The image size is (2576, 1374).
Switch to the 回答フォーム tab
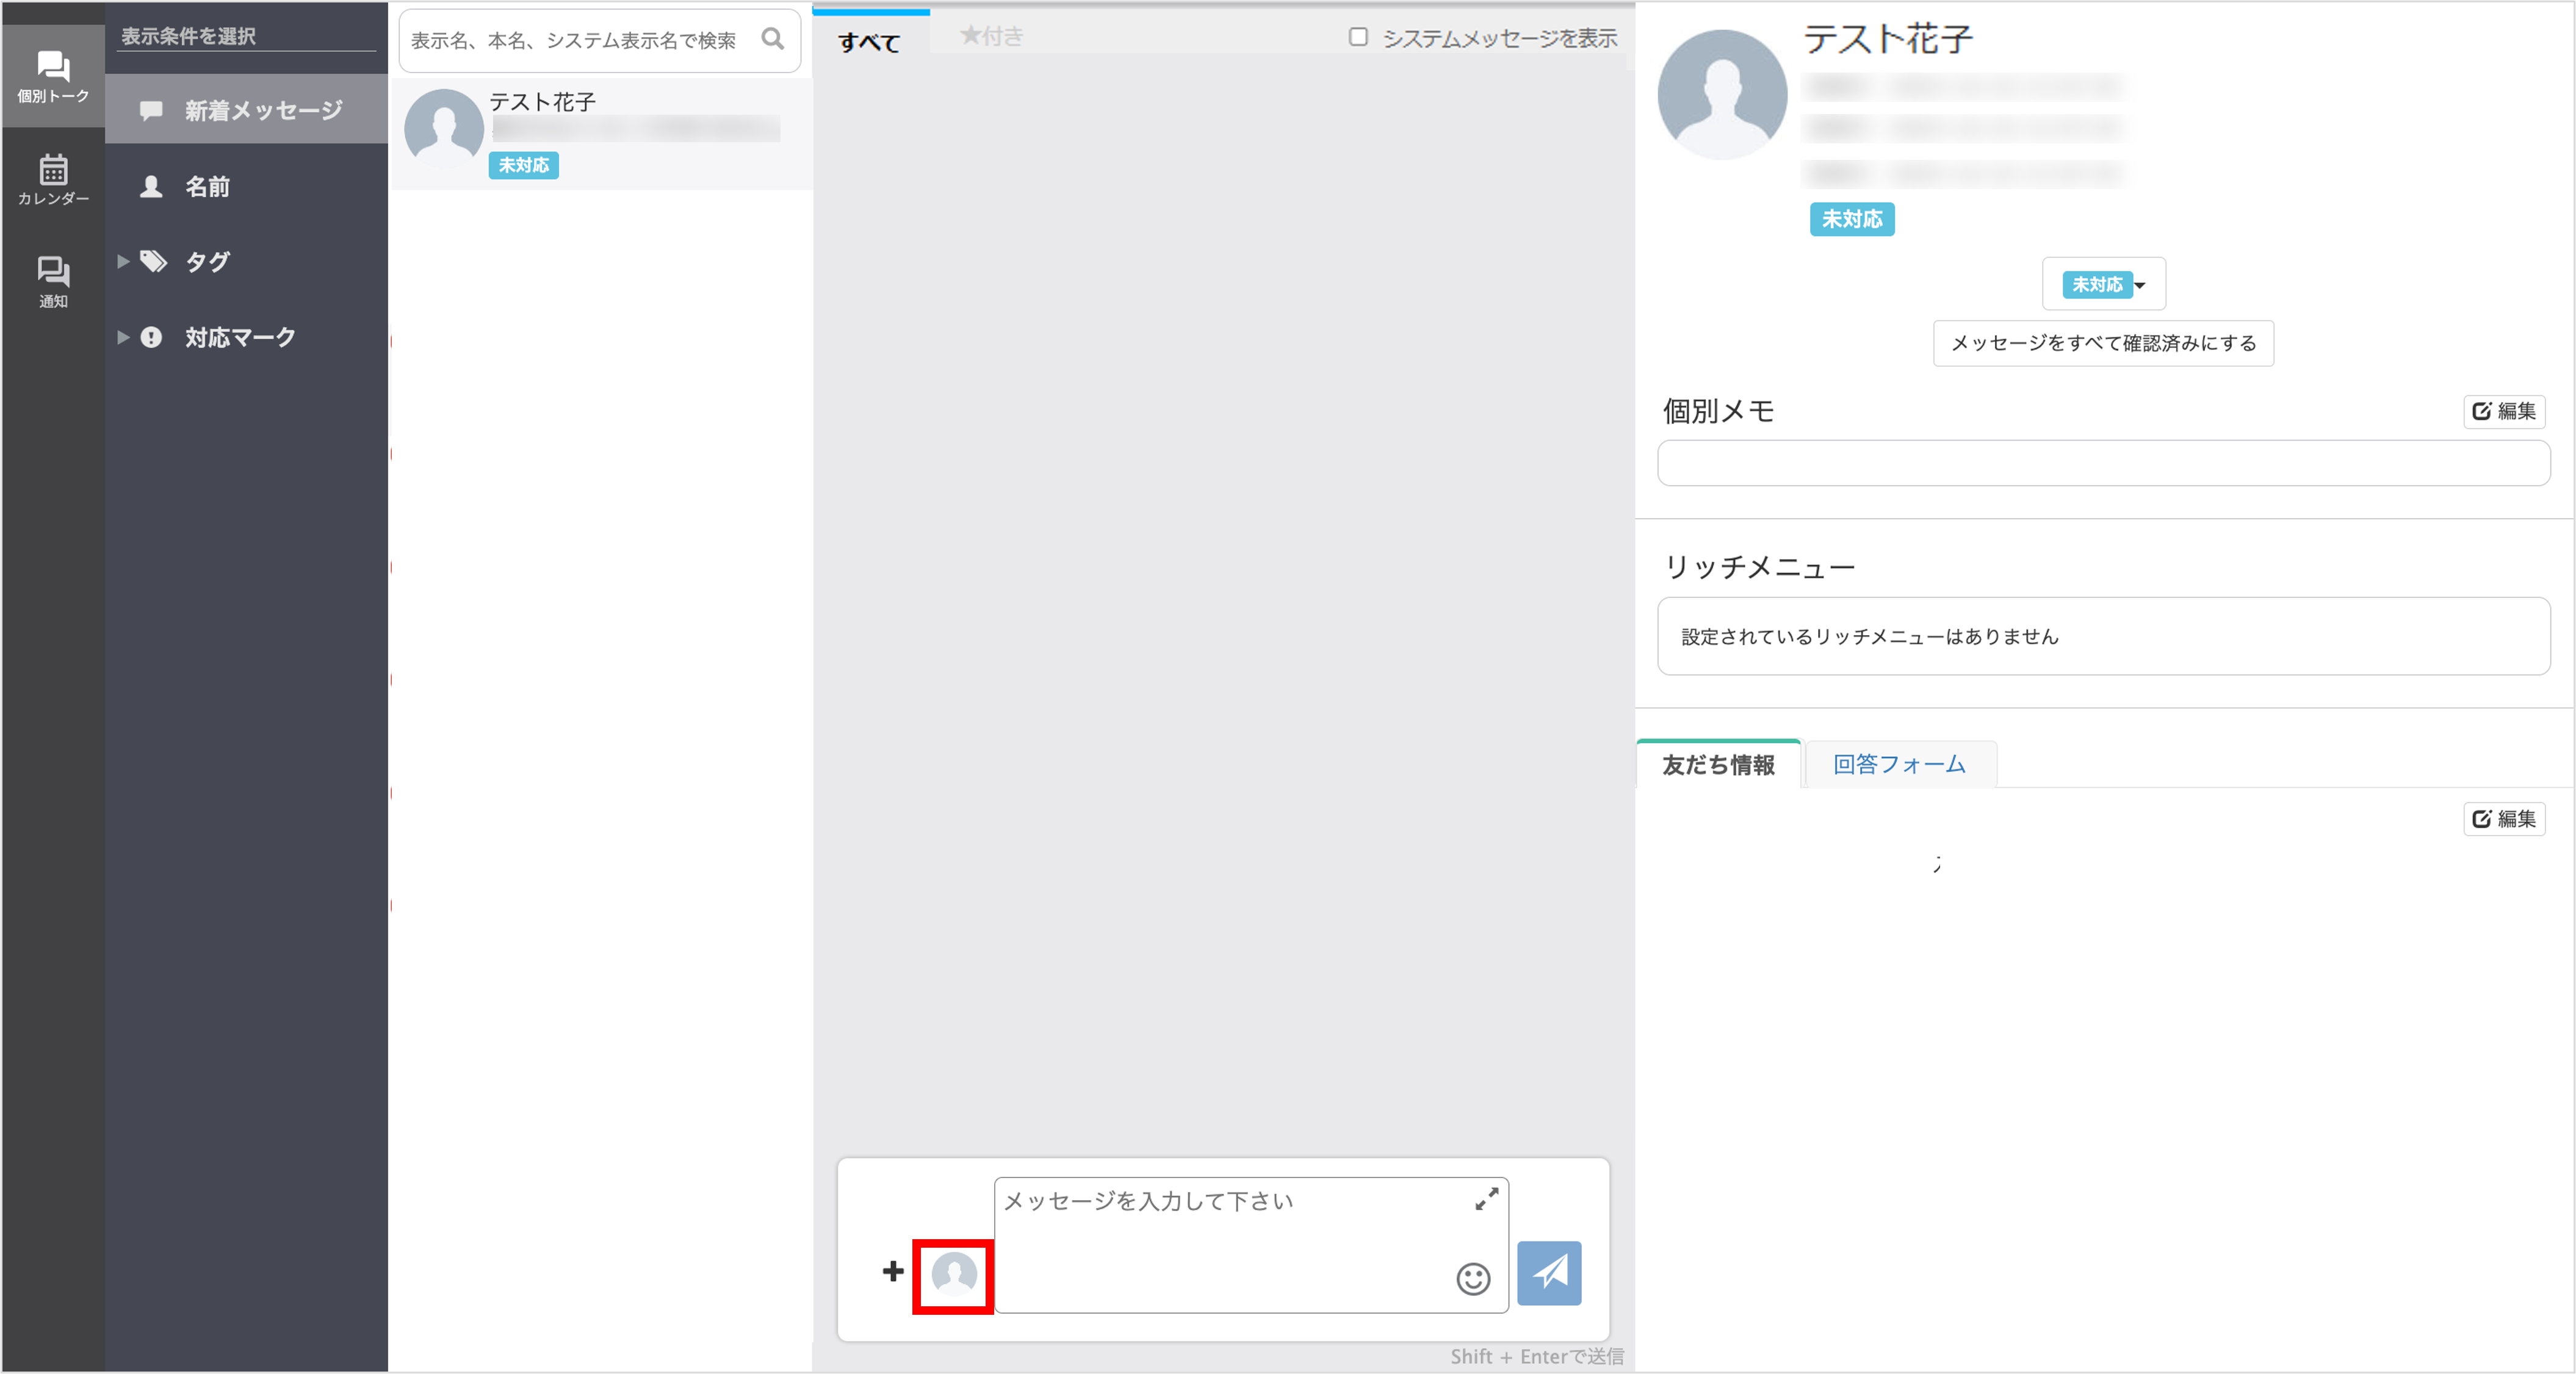pyautogui.click(x=1899, y=763)
